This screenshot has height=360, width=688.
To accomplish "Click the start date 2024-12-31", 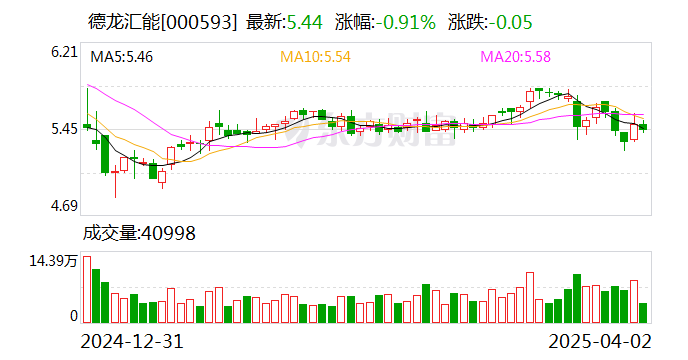I will click(x=132, y=341).
